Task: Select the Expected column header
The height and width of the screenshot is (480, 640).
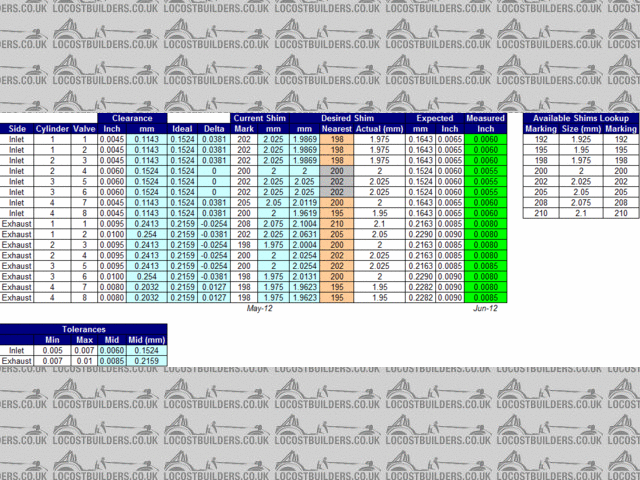Action: pyautogui.click(x=435, y=118)
